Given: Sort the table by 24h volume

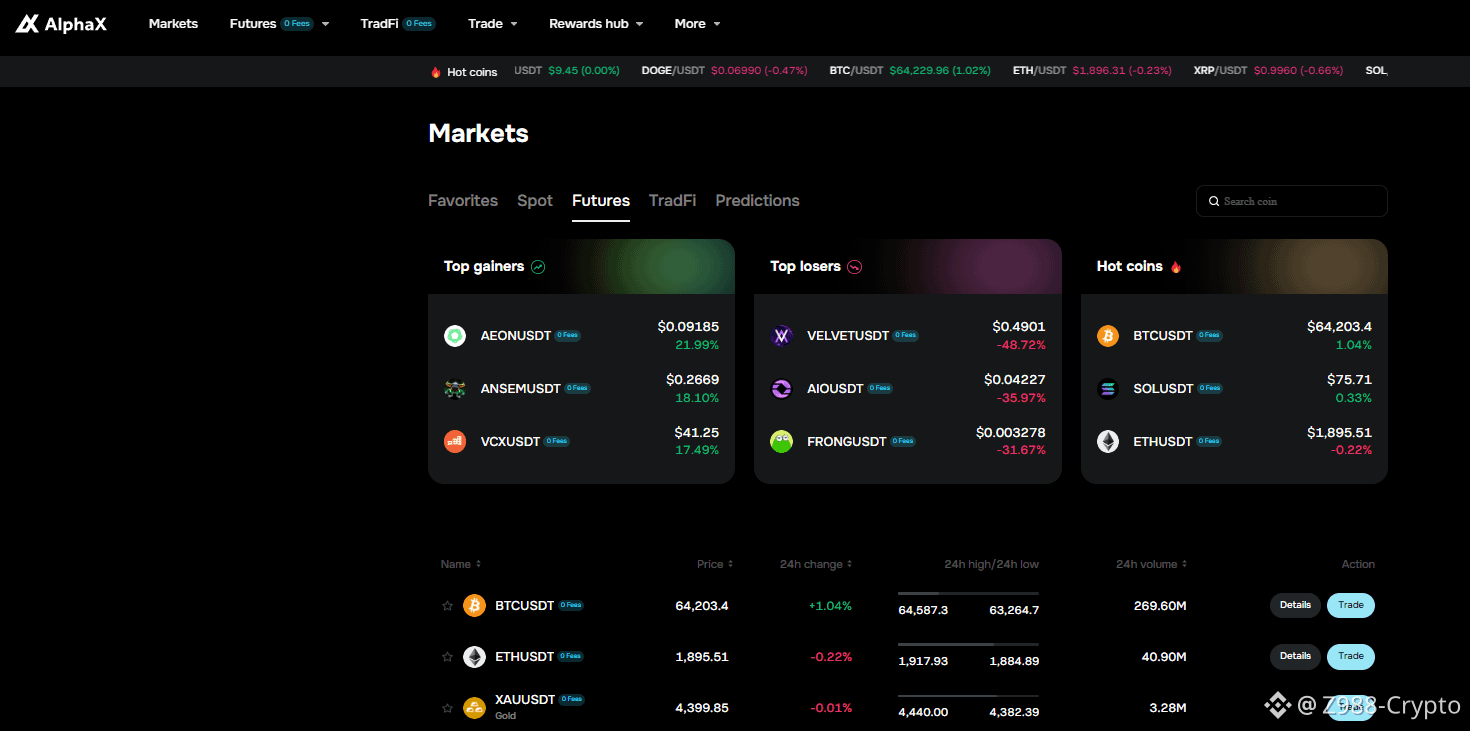Looking at the screenshot, I should coord(1152,564).
